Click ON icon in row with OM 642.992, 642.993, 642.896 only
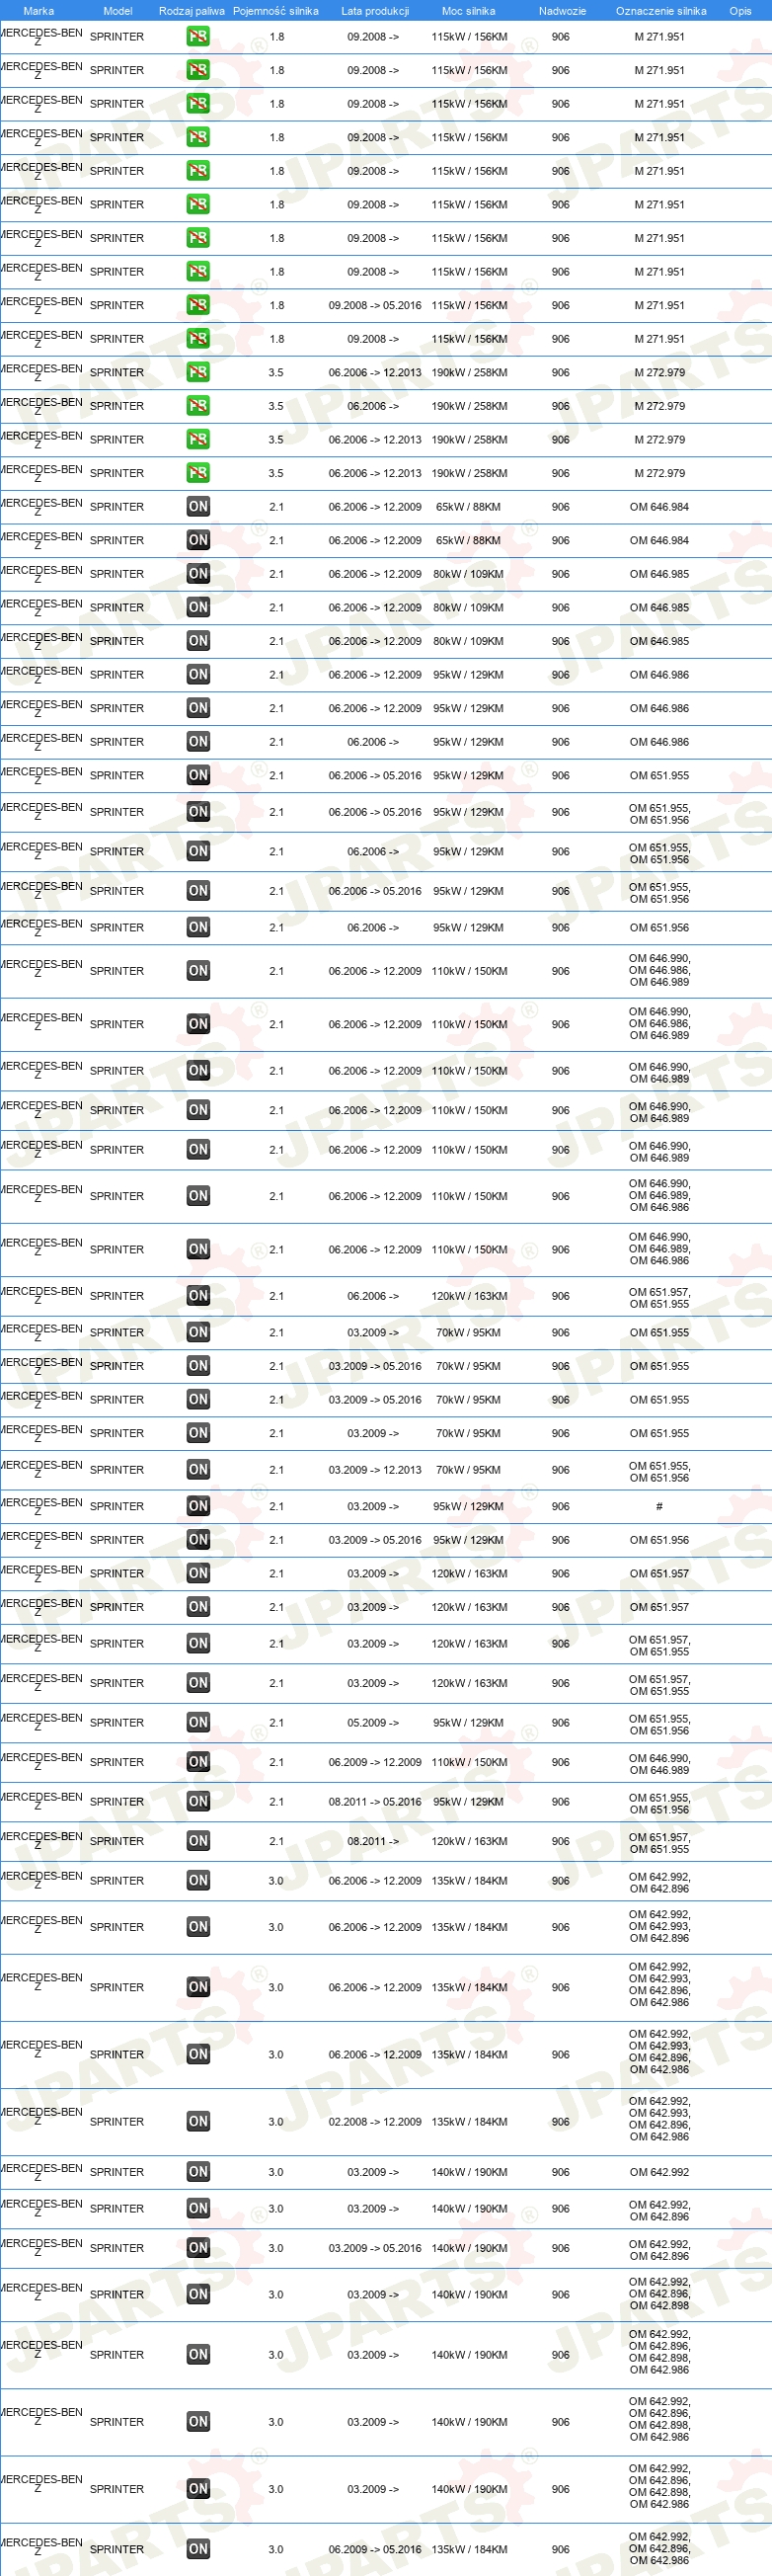This screenshot has width=772, height=2576. 198,1927
